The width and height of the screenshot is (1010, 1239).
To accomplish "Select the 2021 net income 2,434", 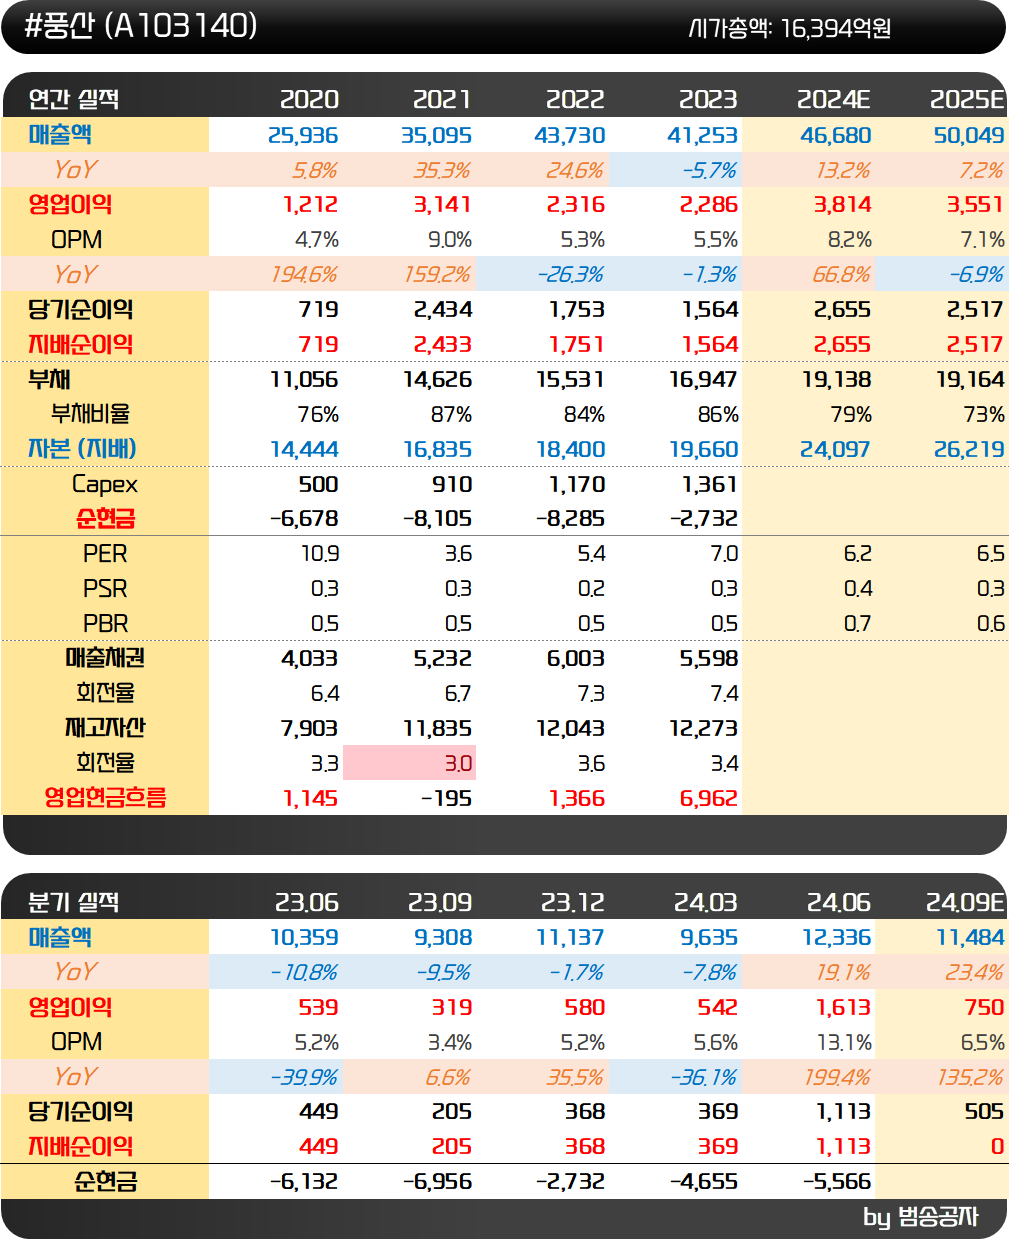I will click(x=443, y=309).
